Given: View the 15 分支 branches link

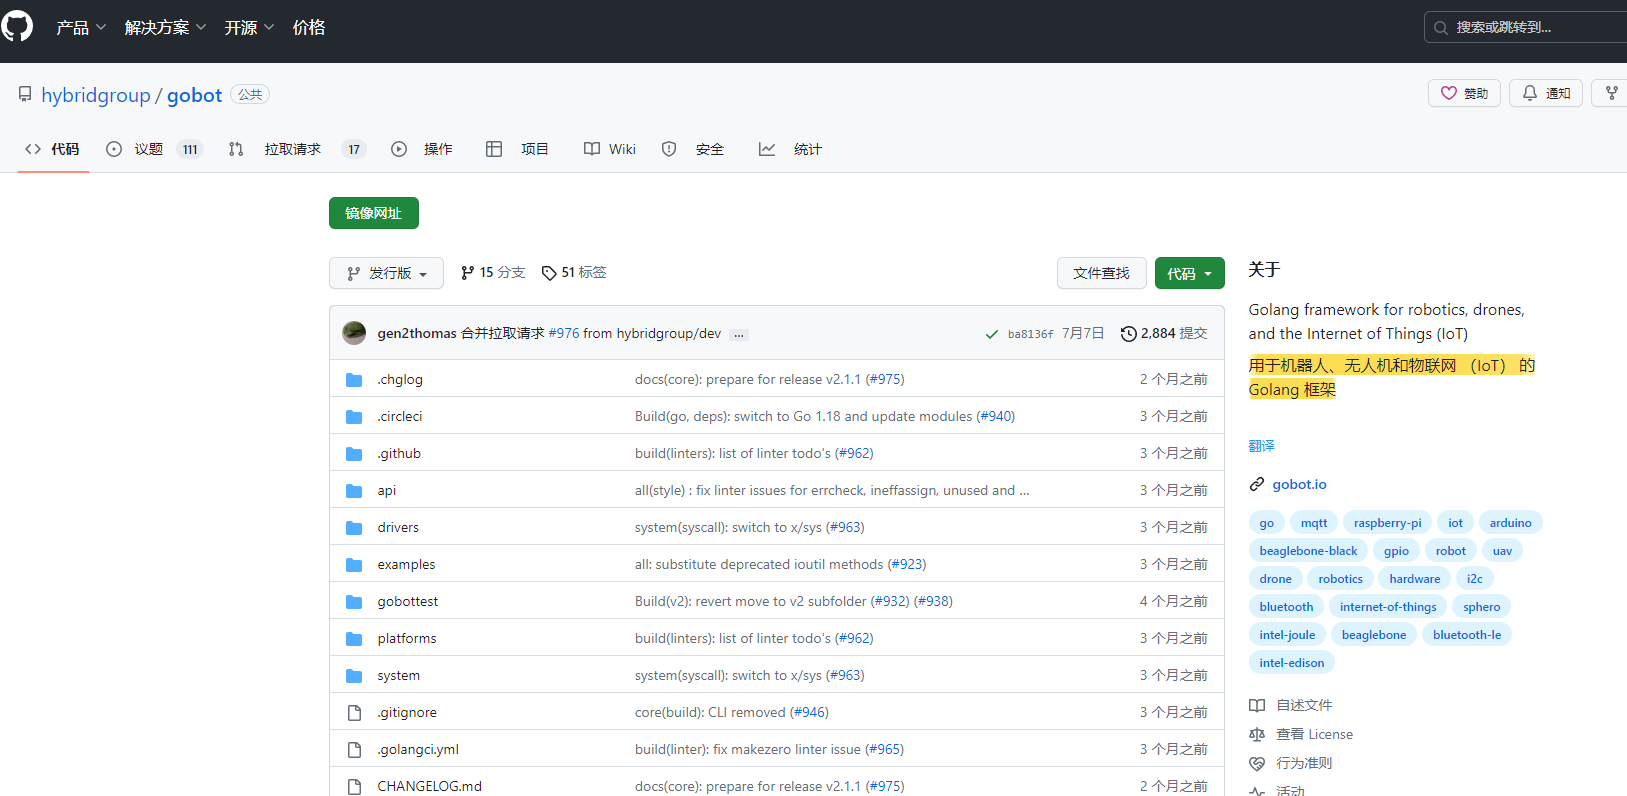Looking at the screenshot, I should point(493,272).
